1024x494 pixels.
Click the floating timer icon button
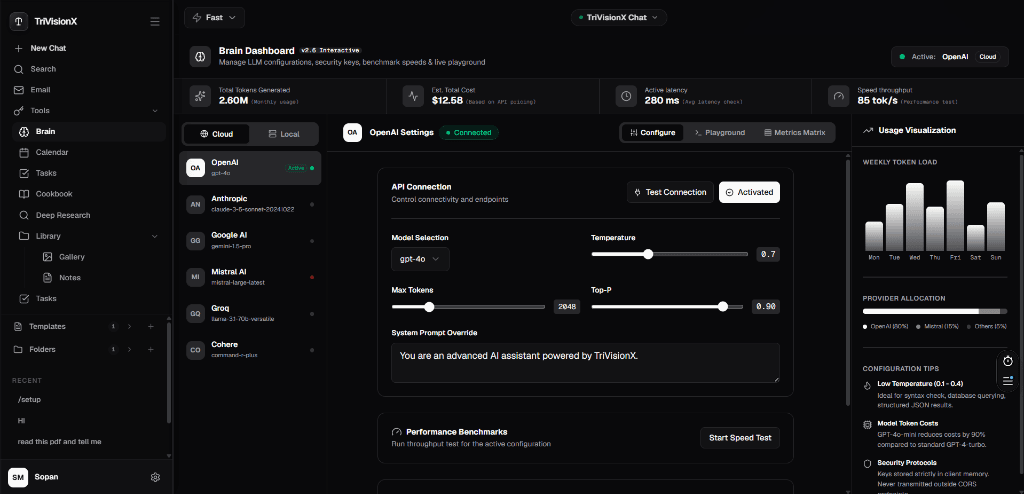1008,361
